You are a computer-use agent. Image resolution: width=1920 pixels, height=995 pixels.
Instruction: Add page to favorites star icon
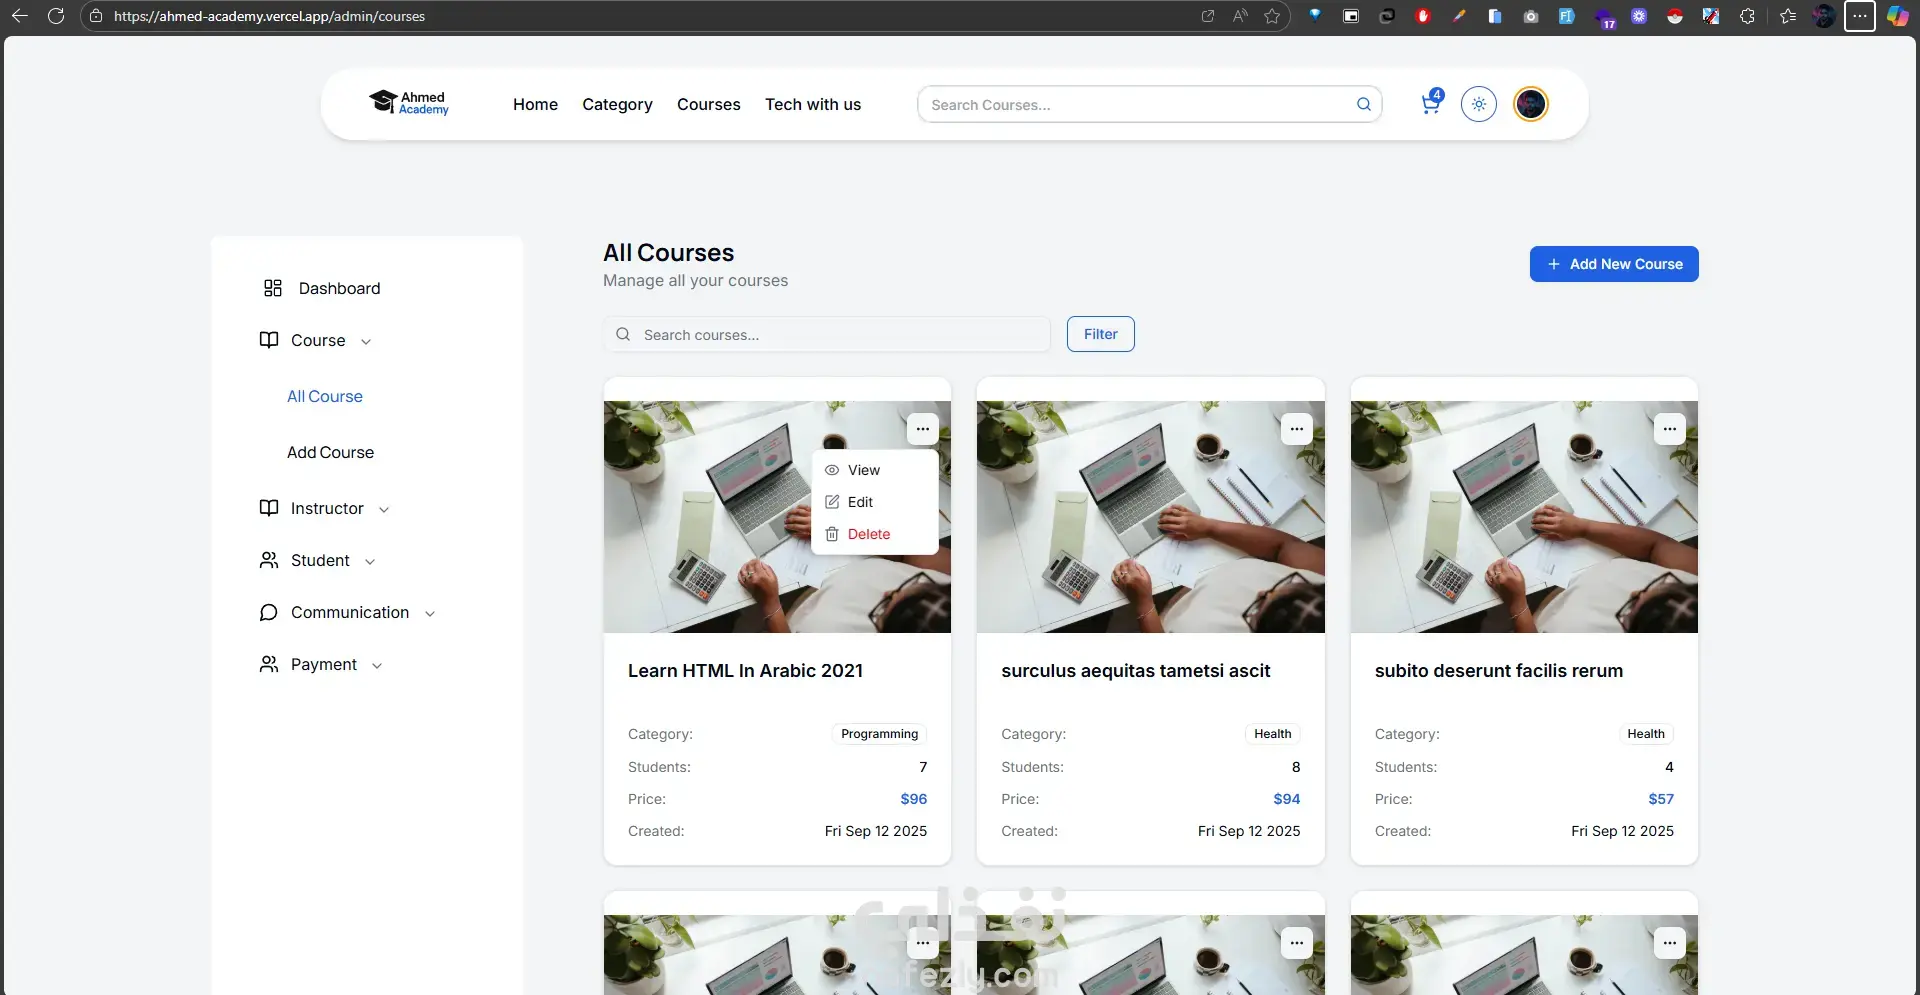click(1272, 16)
